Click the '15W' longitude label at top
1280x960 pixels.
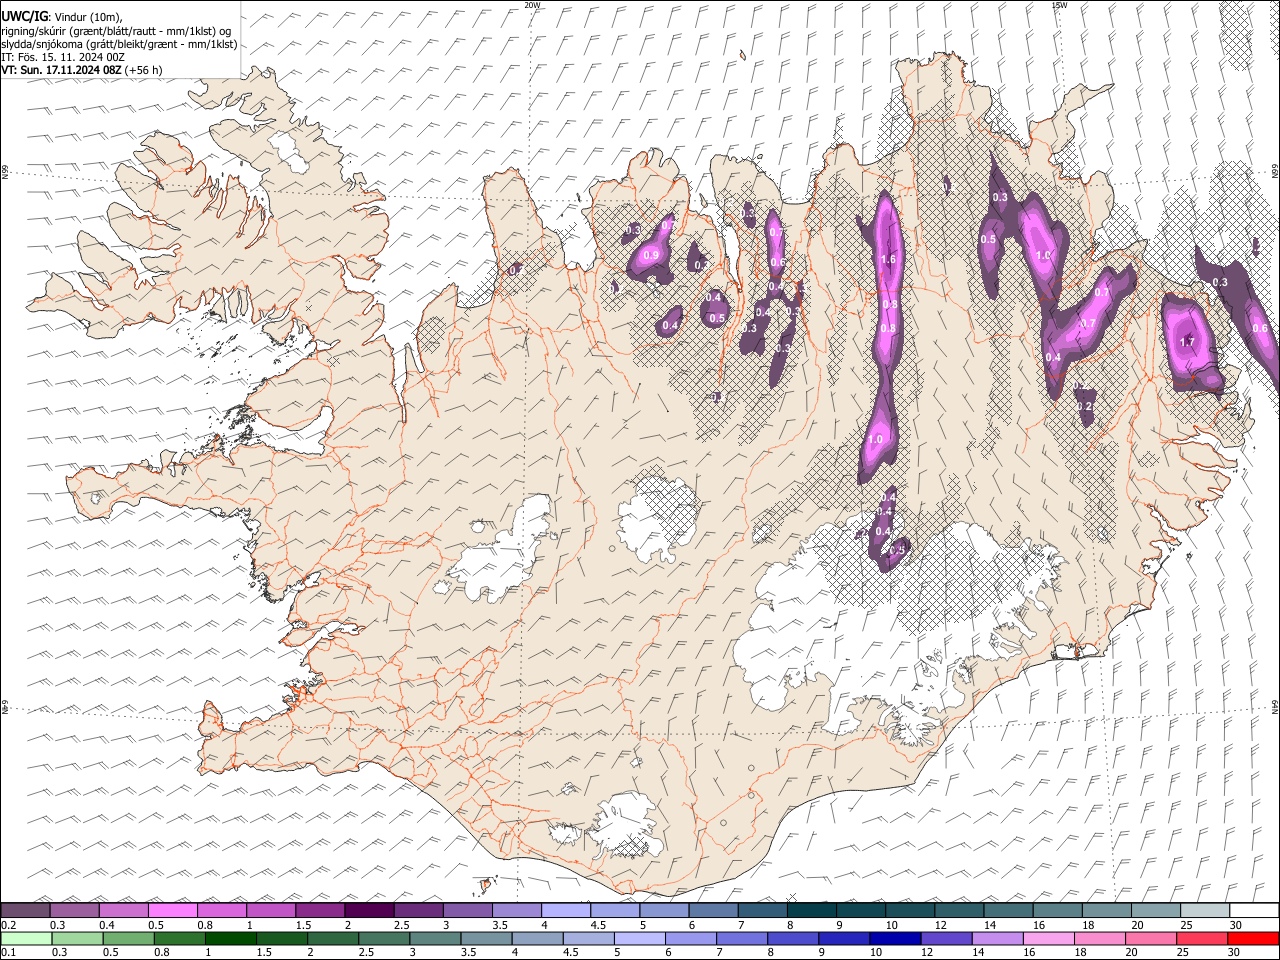click(1059, 5)
